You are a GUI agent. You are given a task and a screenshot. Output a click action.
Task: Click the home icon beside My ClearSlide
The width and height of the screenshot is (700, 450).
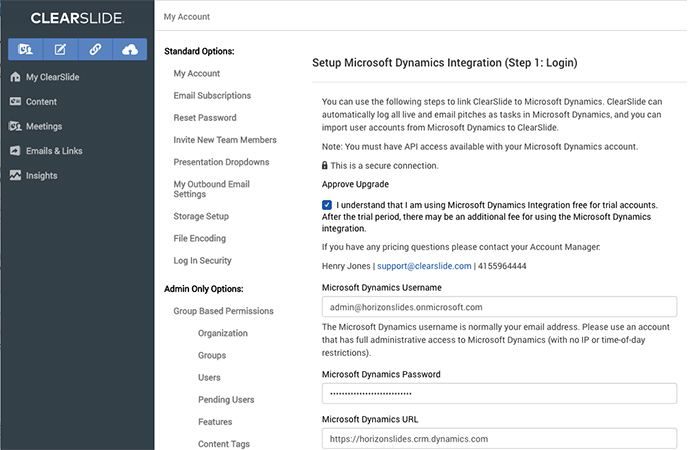pos(15,77)
